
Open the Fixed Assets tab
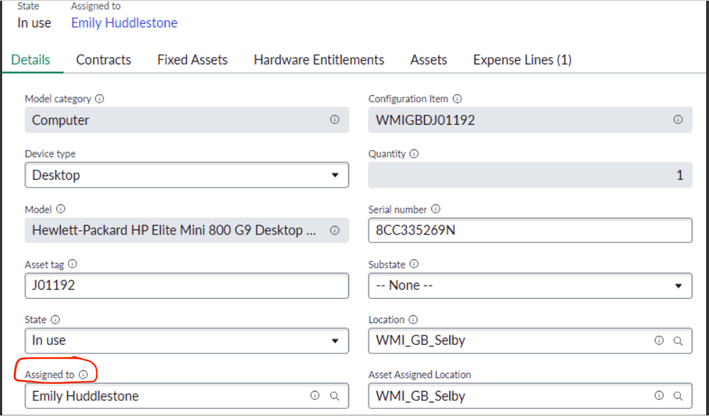[x=192, y=60]
